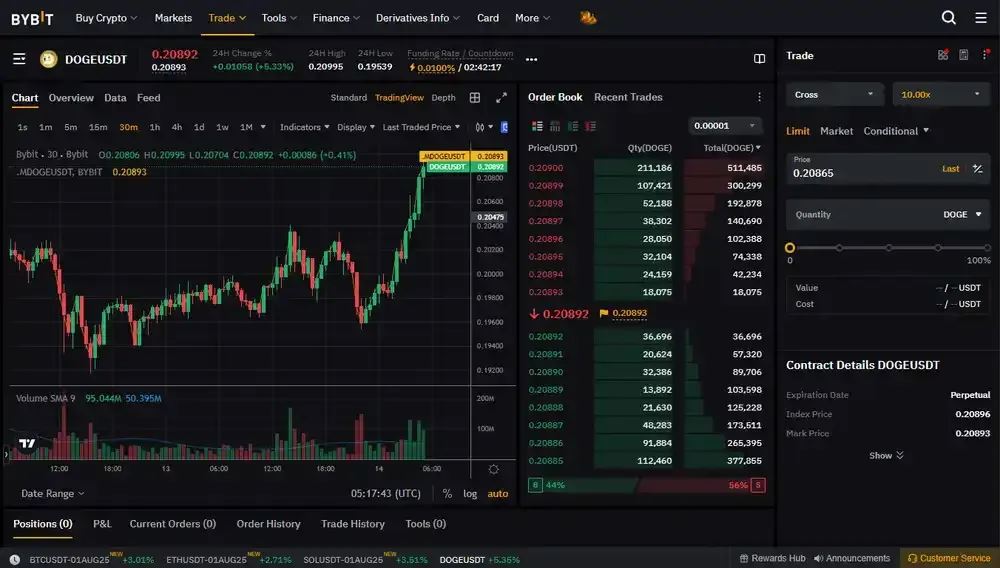Open the Cross margin mode dropdown
Image resolution: width=1000 pixels, height=568 pixels.
pos(834,94)
